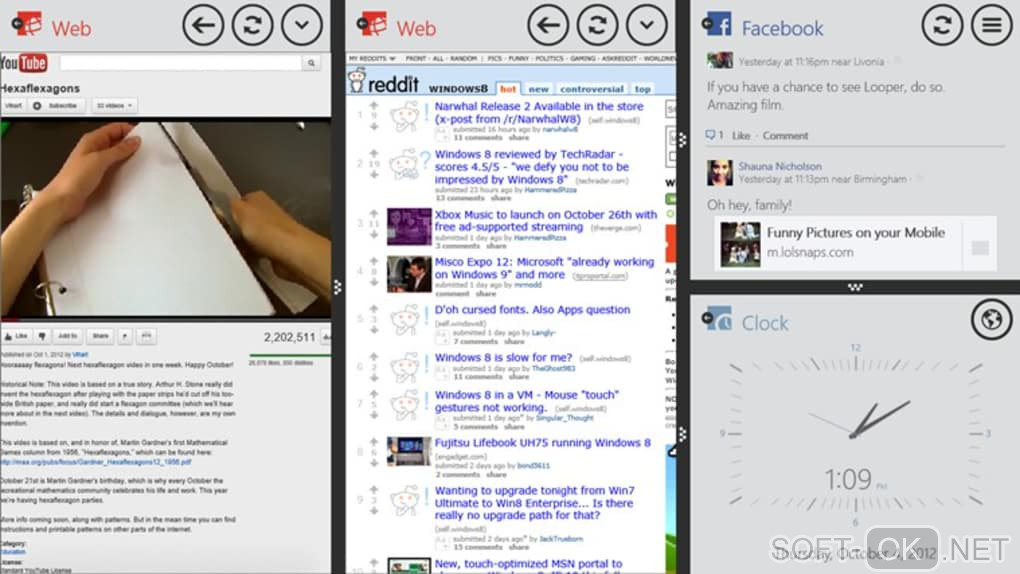The height and width of the screenshot is (574, 1020).
Task: Go back in the middle Web panel with reddit
Action: (548, 25)
